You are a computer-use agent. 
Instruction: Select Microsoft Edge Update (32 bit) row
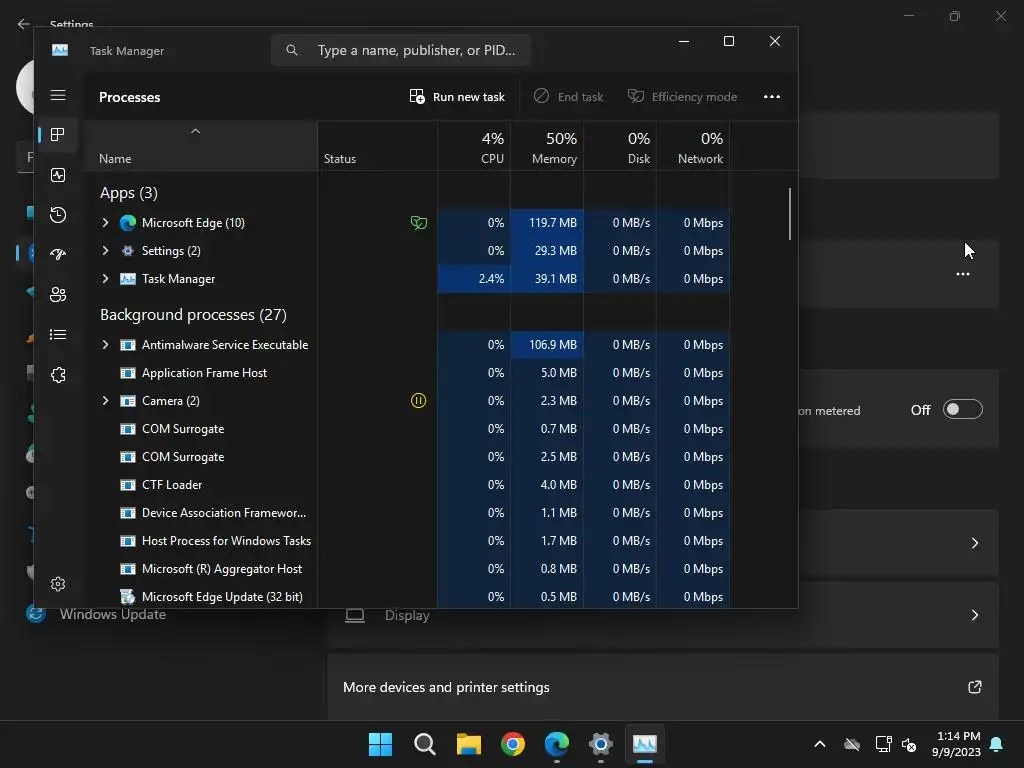click(x=406, y=596)
